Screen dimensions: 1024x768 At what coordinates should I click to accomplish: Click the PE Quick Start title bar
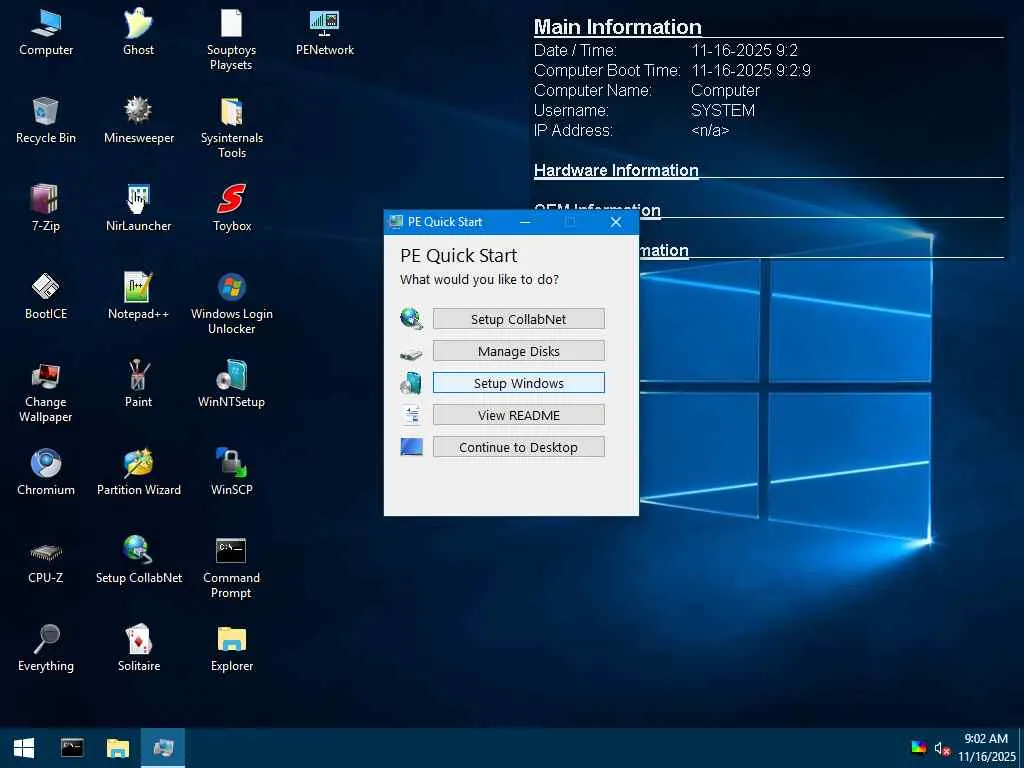[x=451, y=222]
